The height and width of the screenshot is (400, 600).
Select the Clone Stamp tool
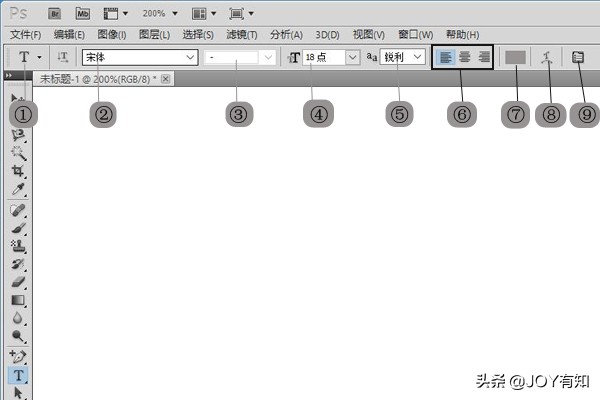pyautogui.click(x=18, y=246)
